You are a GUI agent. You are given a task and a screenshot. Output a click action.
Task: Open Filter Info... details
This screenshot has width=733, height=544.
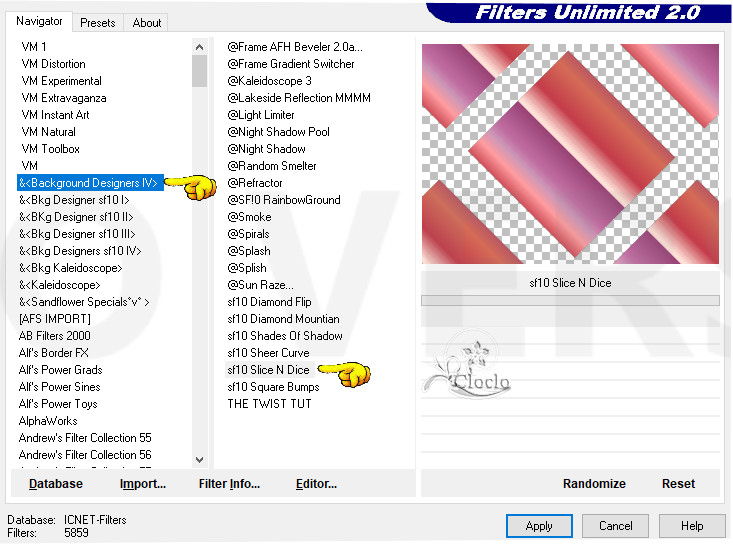(229, 484)
